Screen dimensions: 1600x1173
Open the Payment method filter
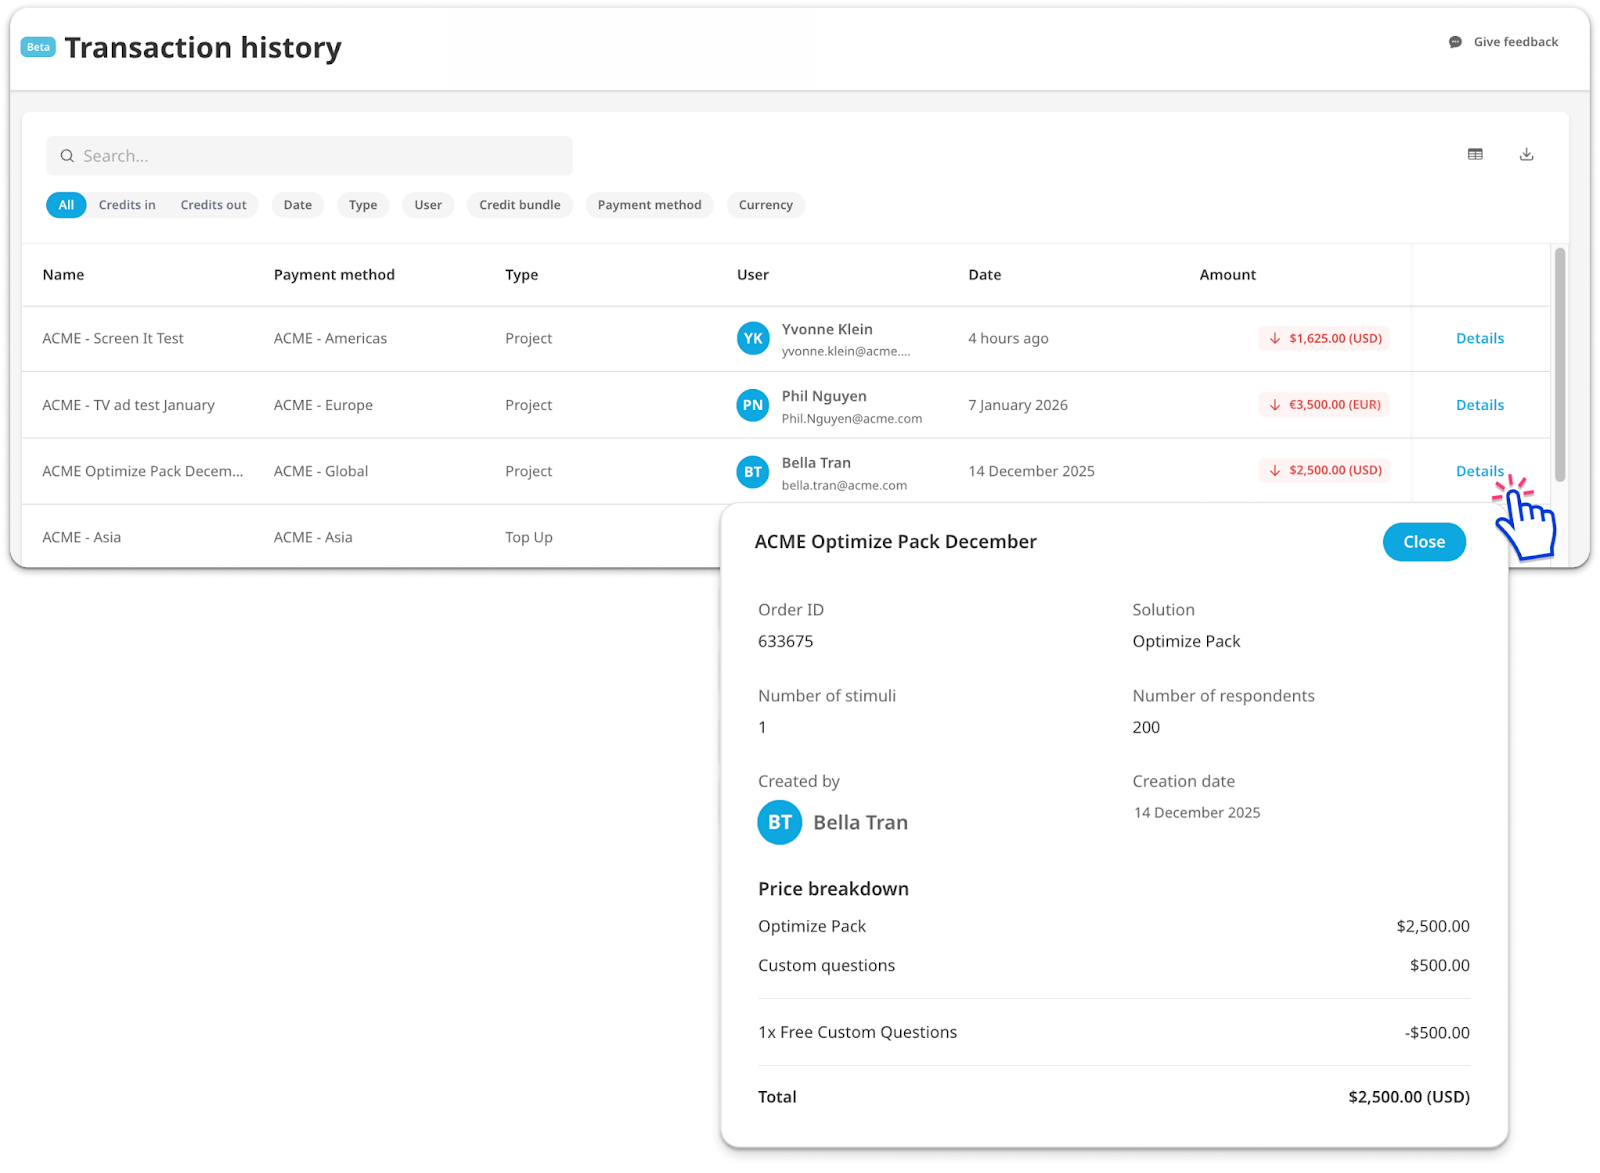pyautogui.click(x=650, y=205)
